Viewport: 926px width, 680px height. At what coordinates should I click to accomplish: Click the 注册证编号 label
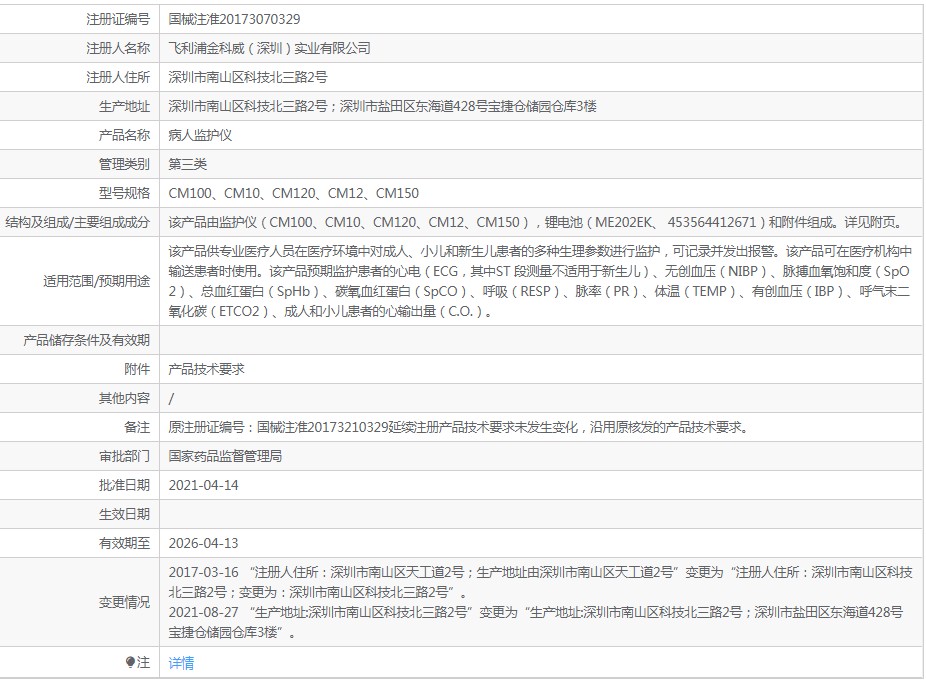[x=118, y=19]
